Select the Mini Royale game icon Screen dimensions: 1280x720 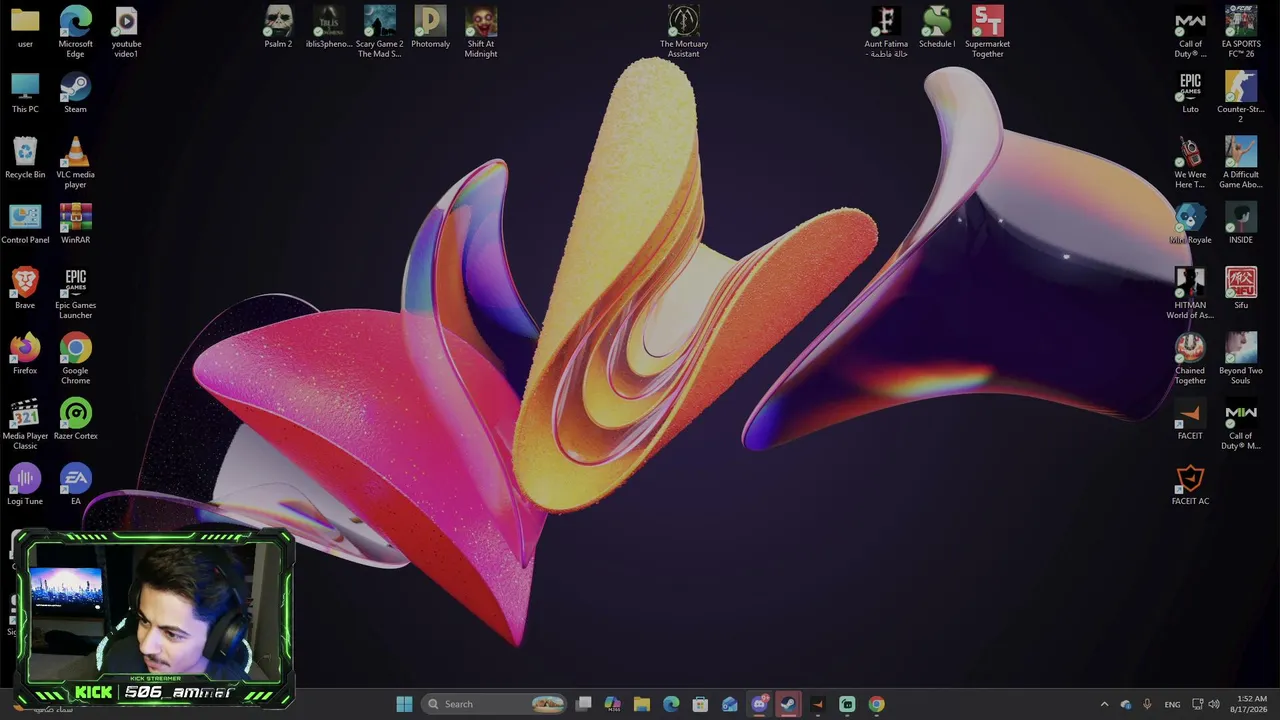pos(1190,224)
